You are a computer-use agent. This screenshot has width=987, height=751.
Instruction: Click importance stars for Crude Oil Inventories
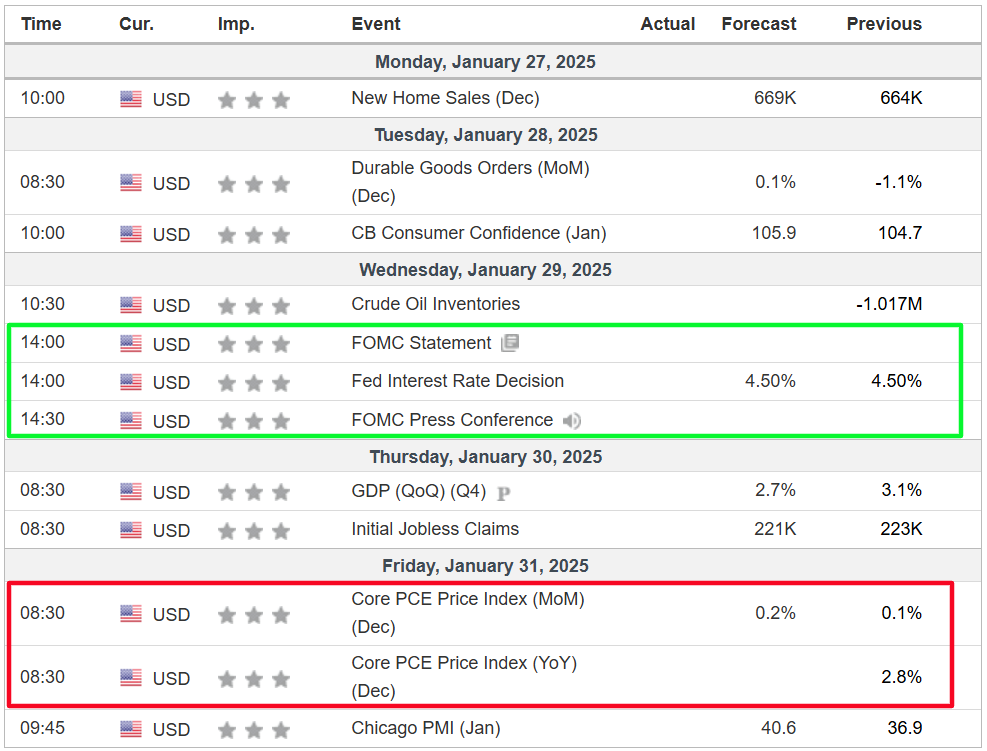point(254,306)
